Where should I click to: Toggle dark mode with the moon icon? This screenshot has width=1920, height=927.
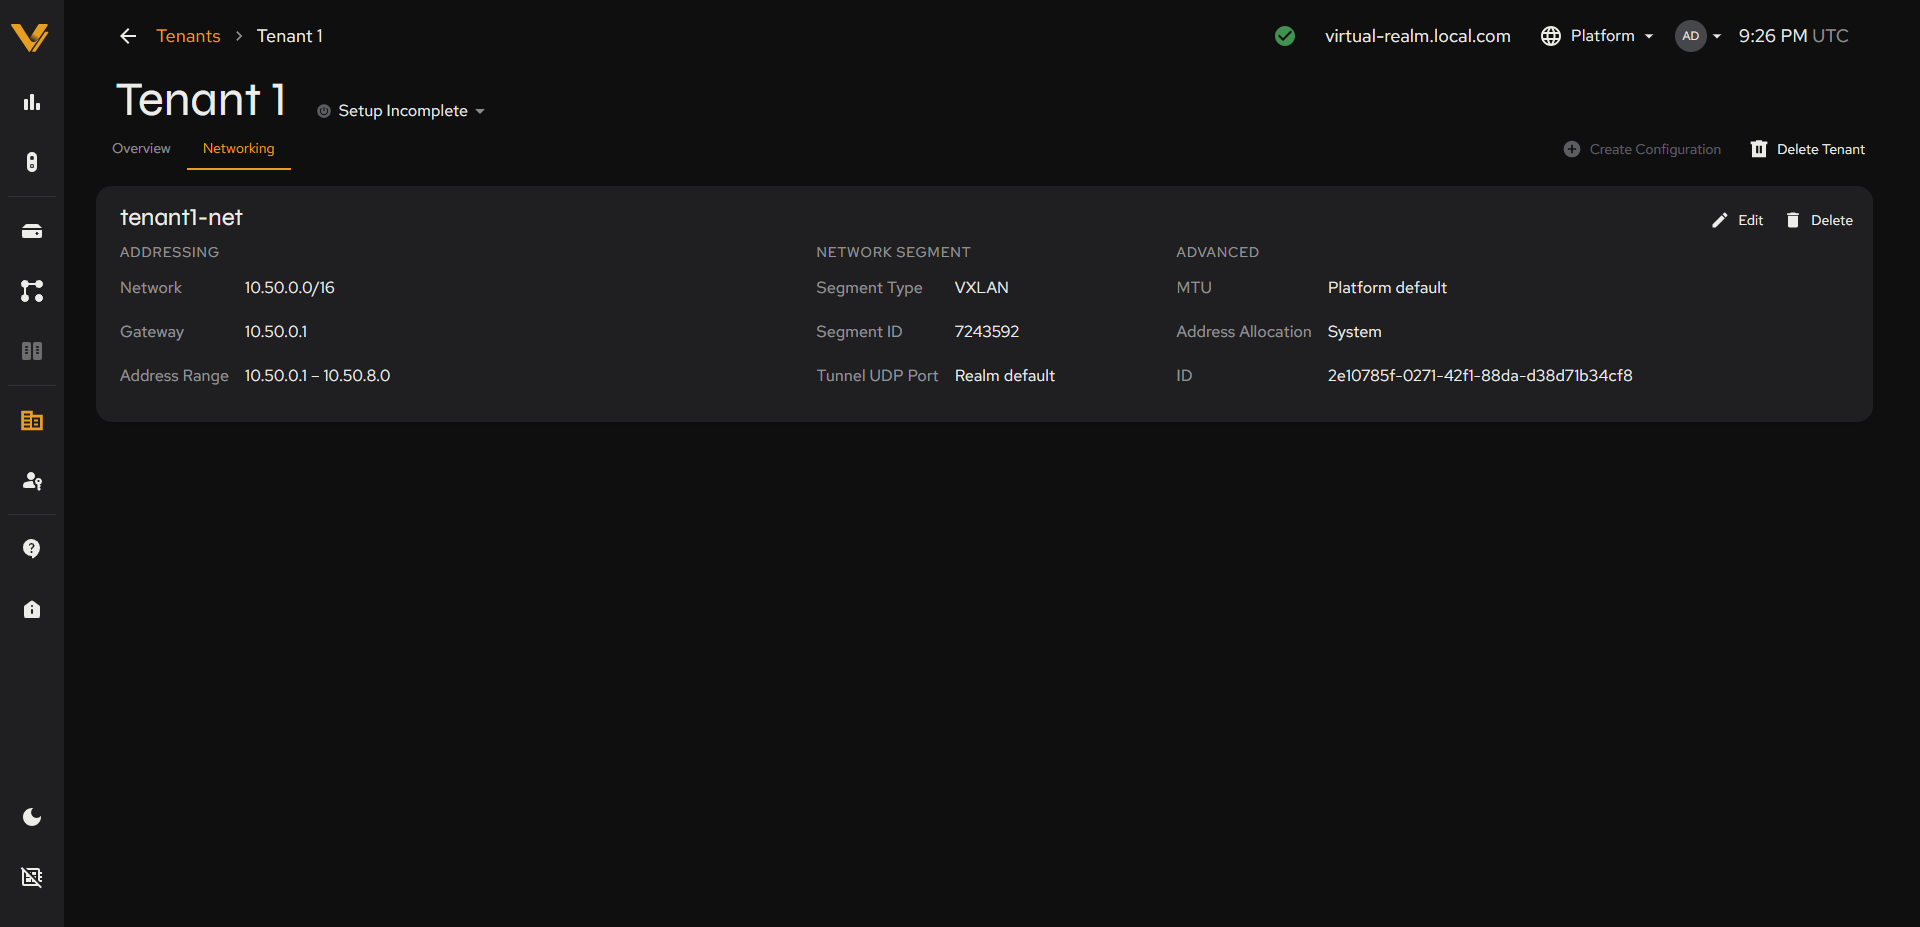point(32,817)
